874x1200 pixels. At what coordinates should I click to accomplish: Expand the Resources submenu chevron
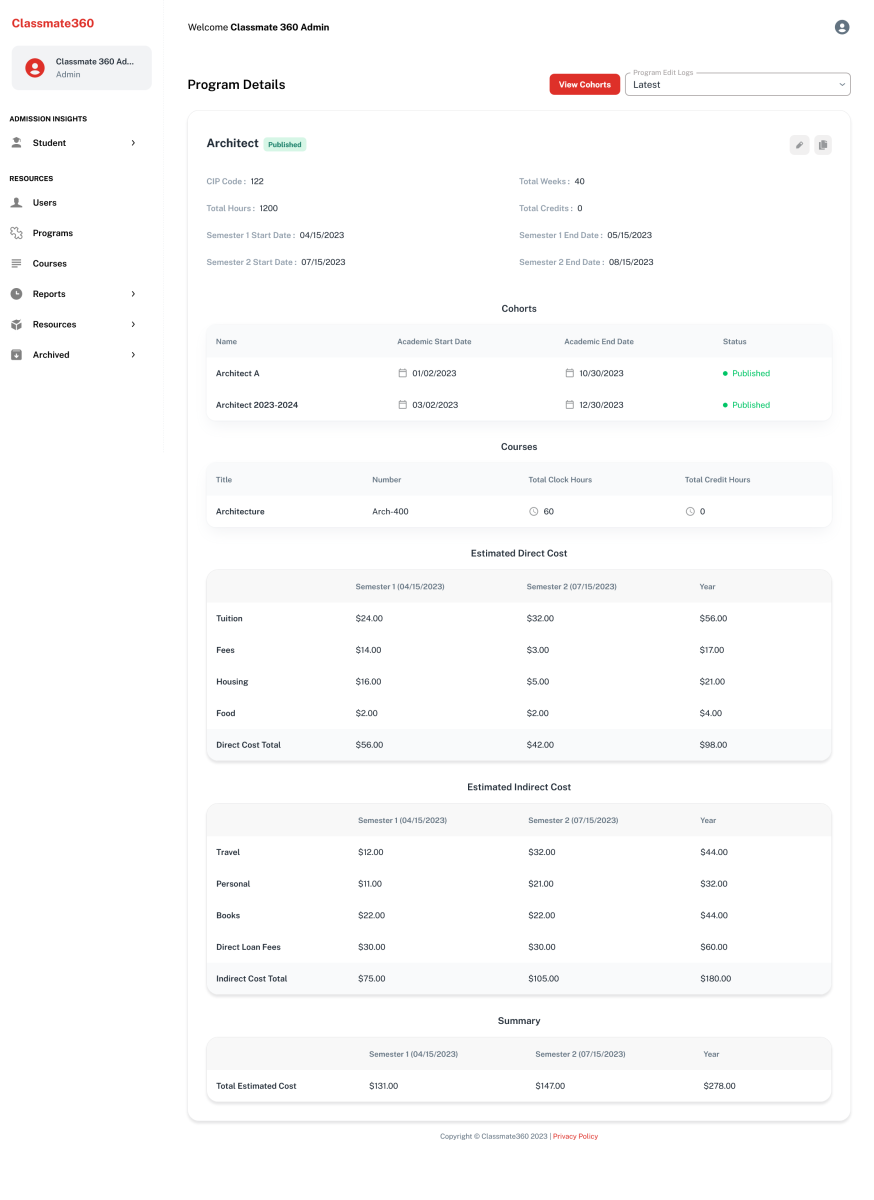(x=133, y=325)
